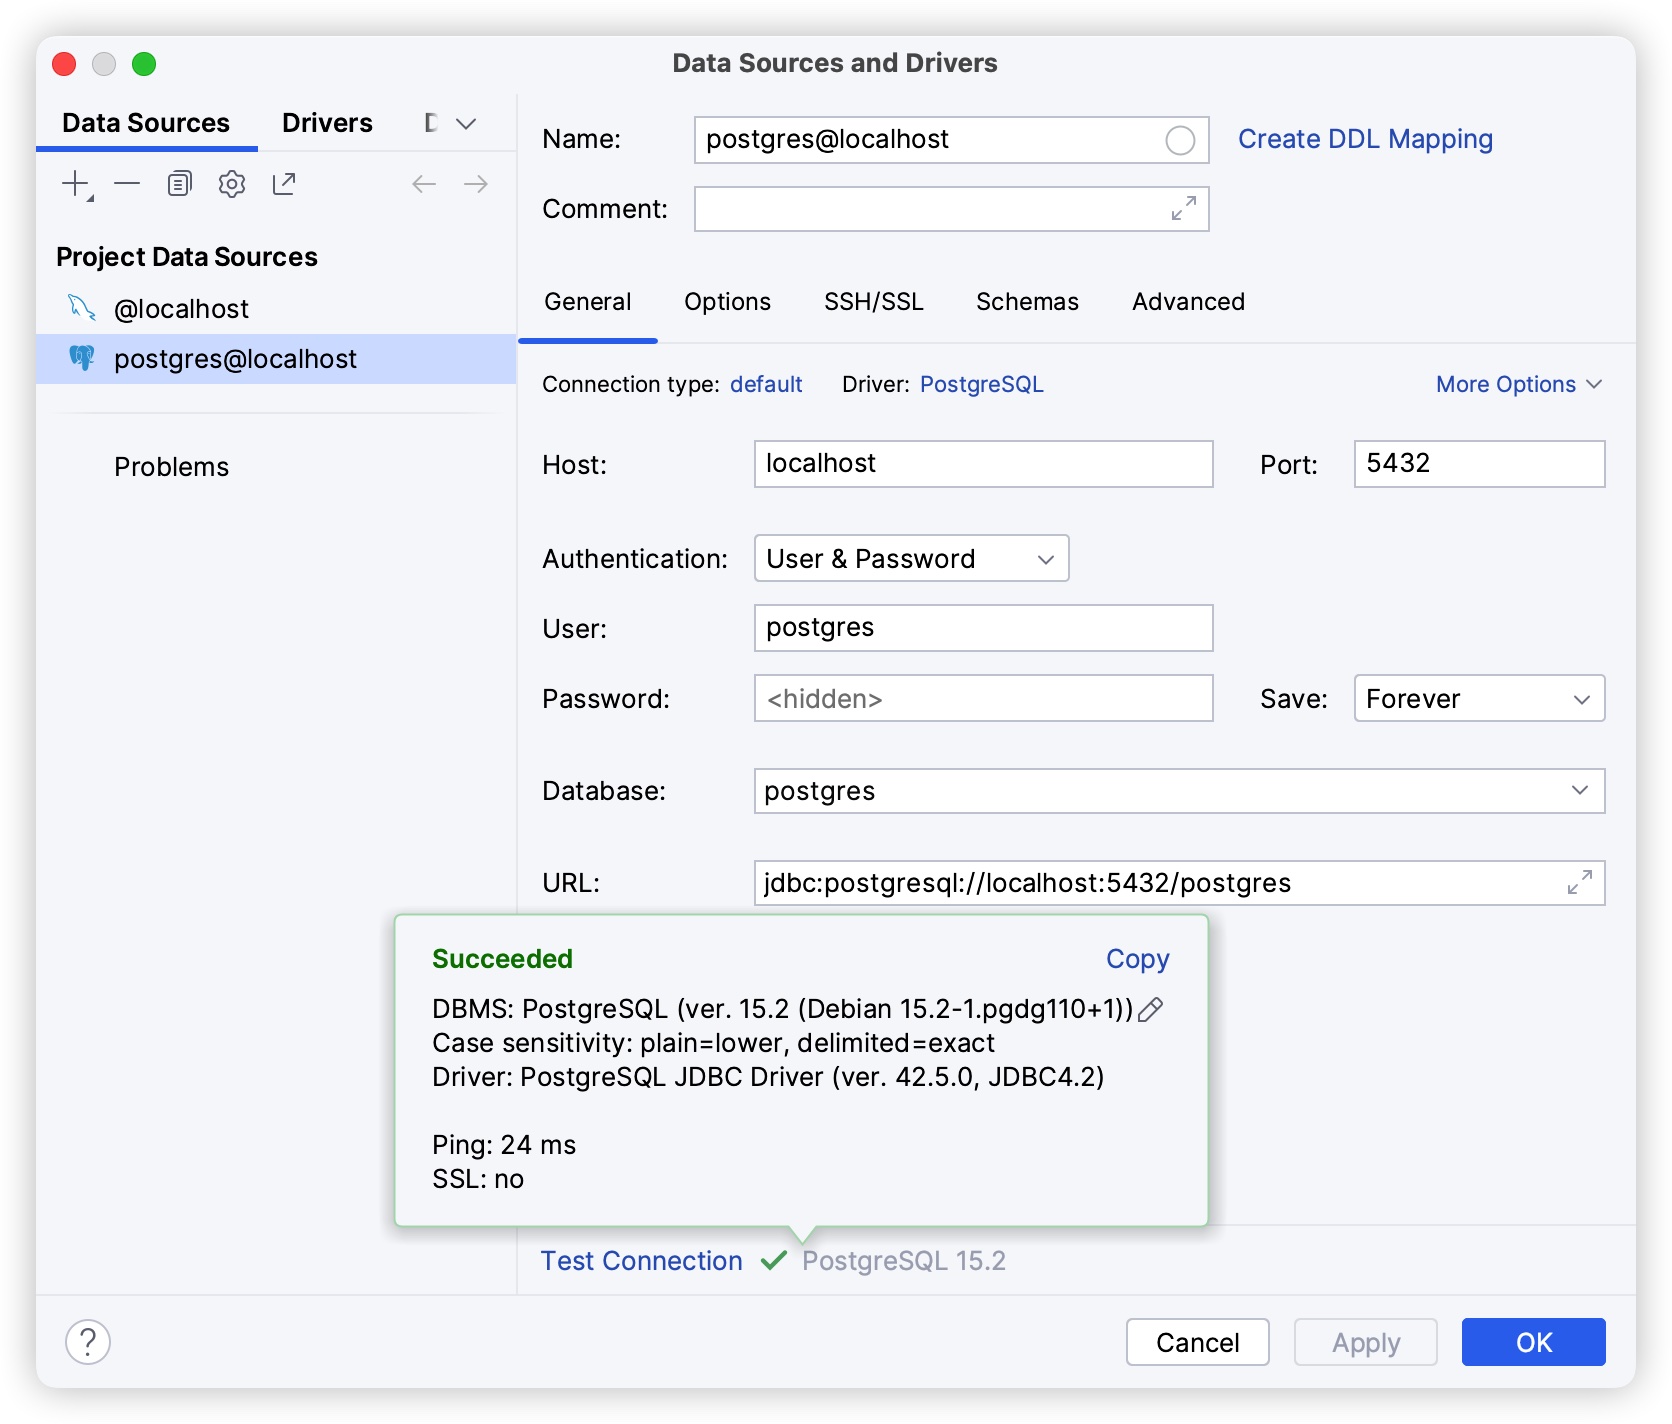Open the Advanced tab
1672x1424 pixels.
(1188, 302)
